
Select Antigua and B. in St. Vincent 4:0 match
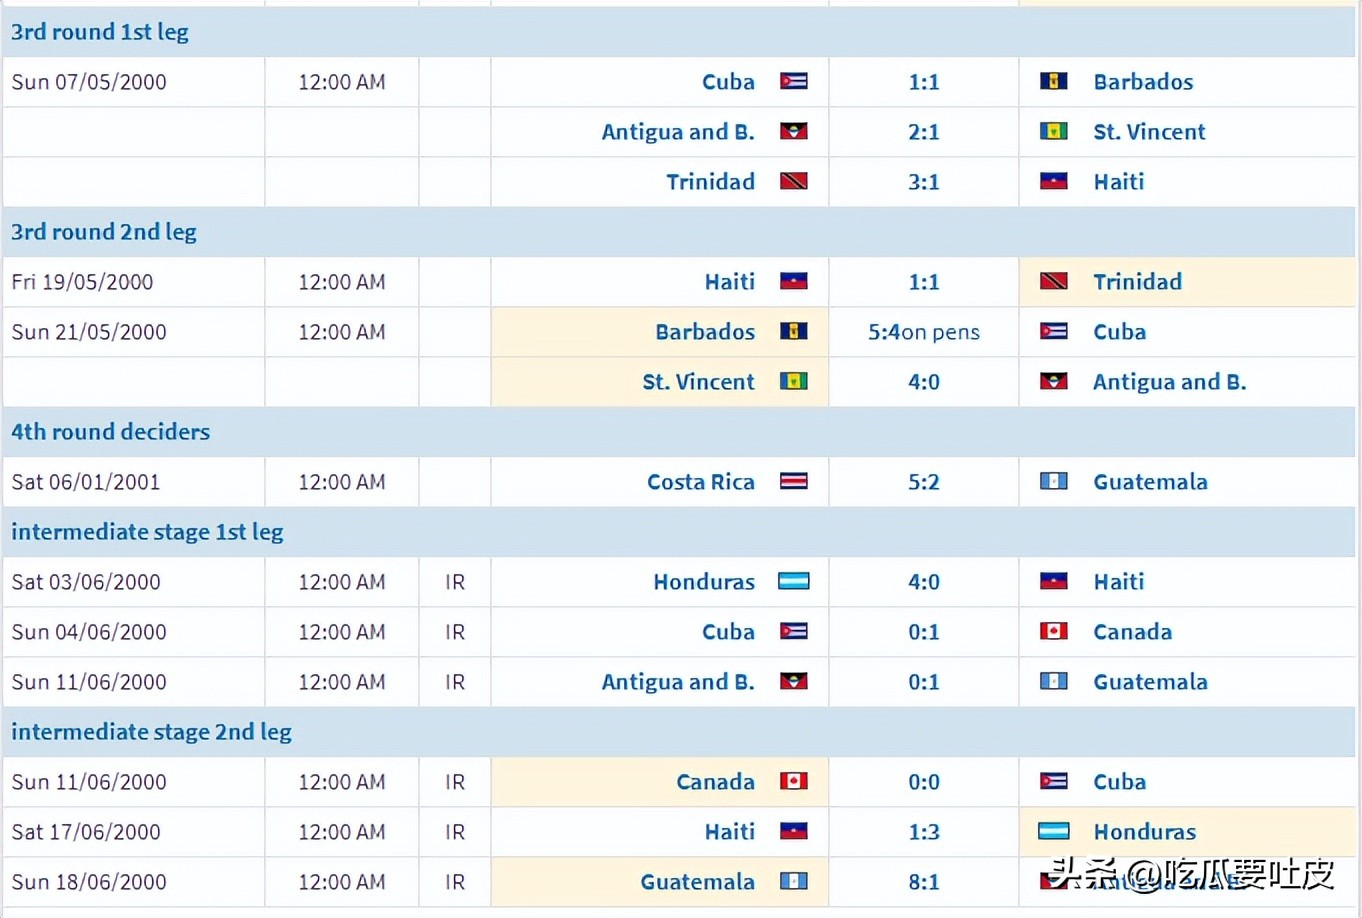point(1170,382)
